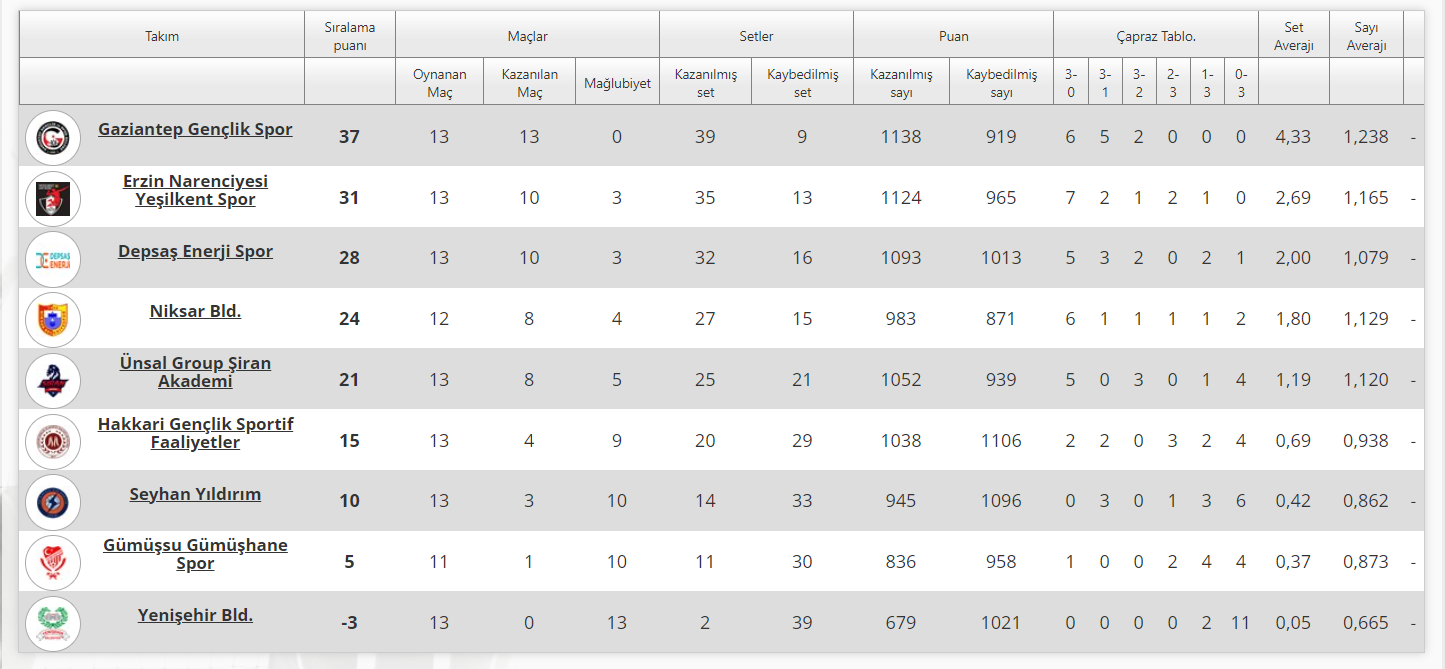Open the Niksar Bld. team link
Viewport: 1445px width, 669px height.
[195, 311]
